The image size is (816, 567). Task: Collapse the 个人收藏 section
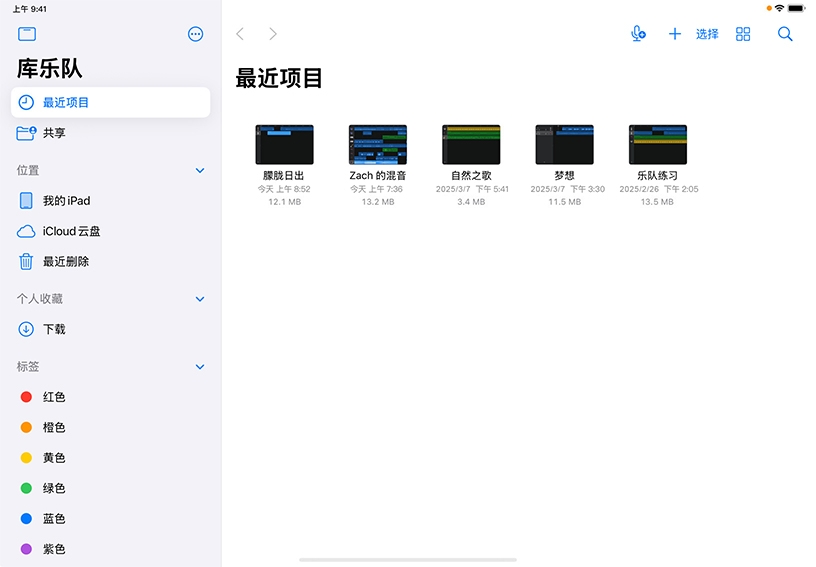point(200,299)
